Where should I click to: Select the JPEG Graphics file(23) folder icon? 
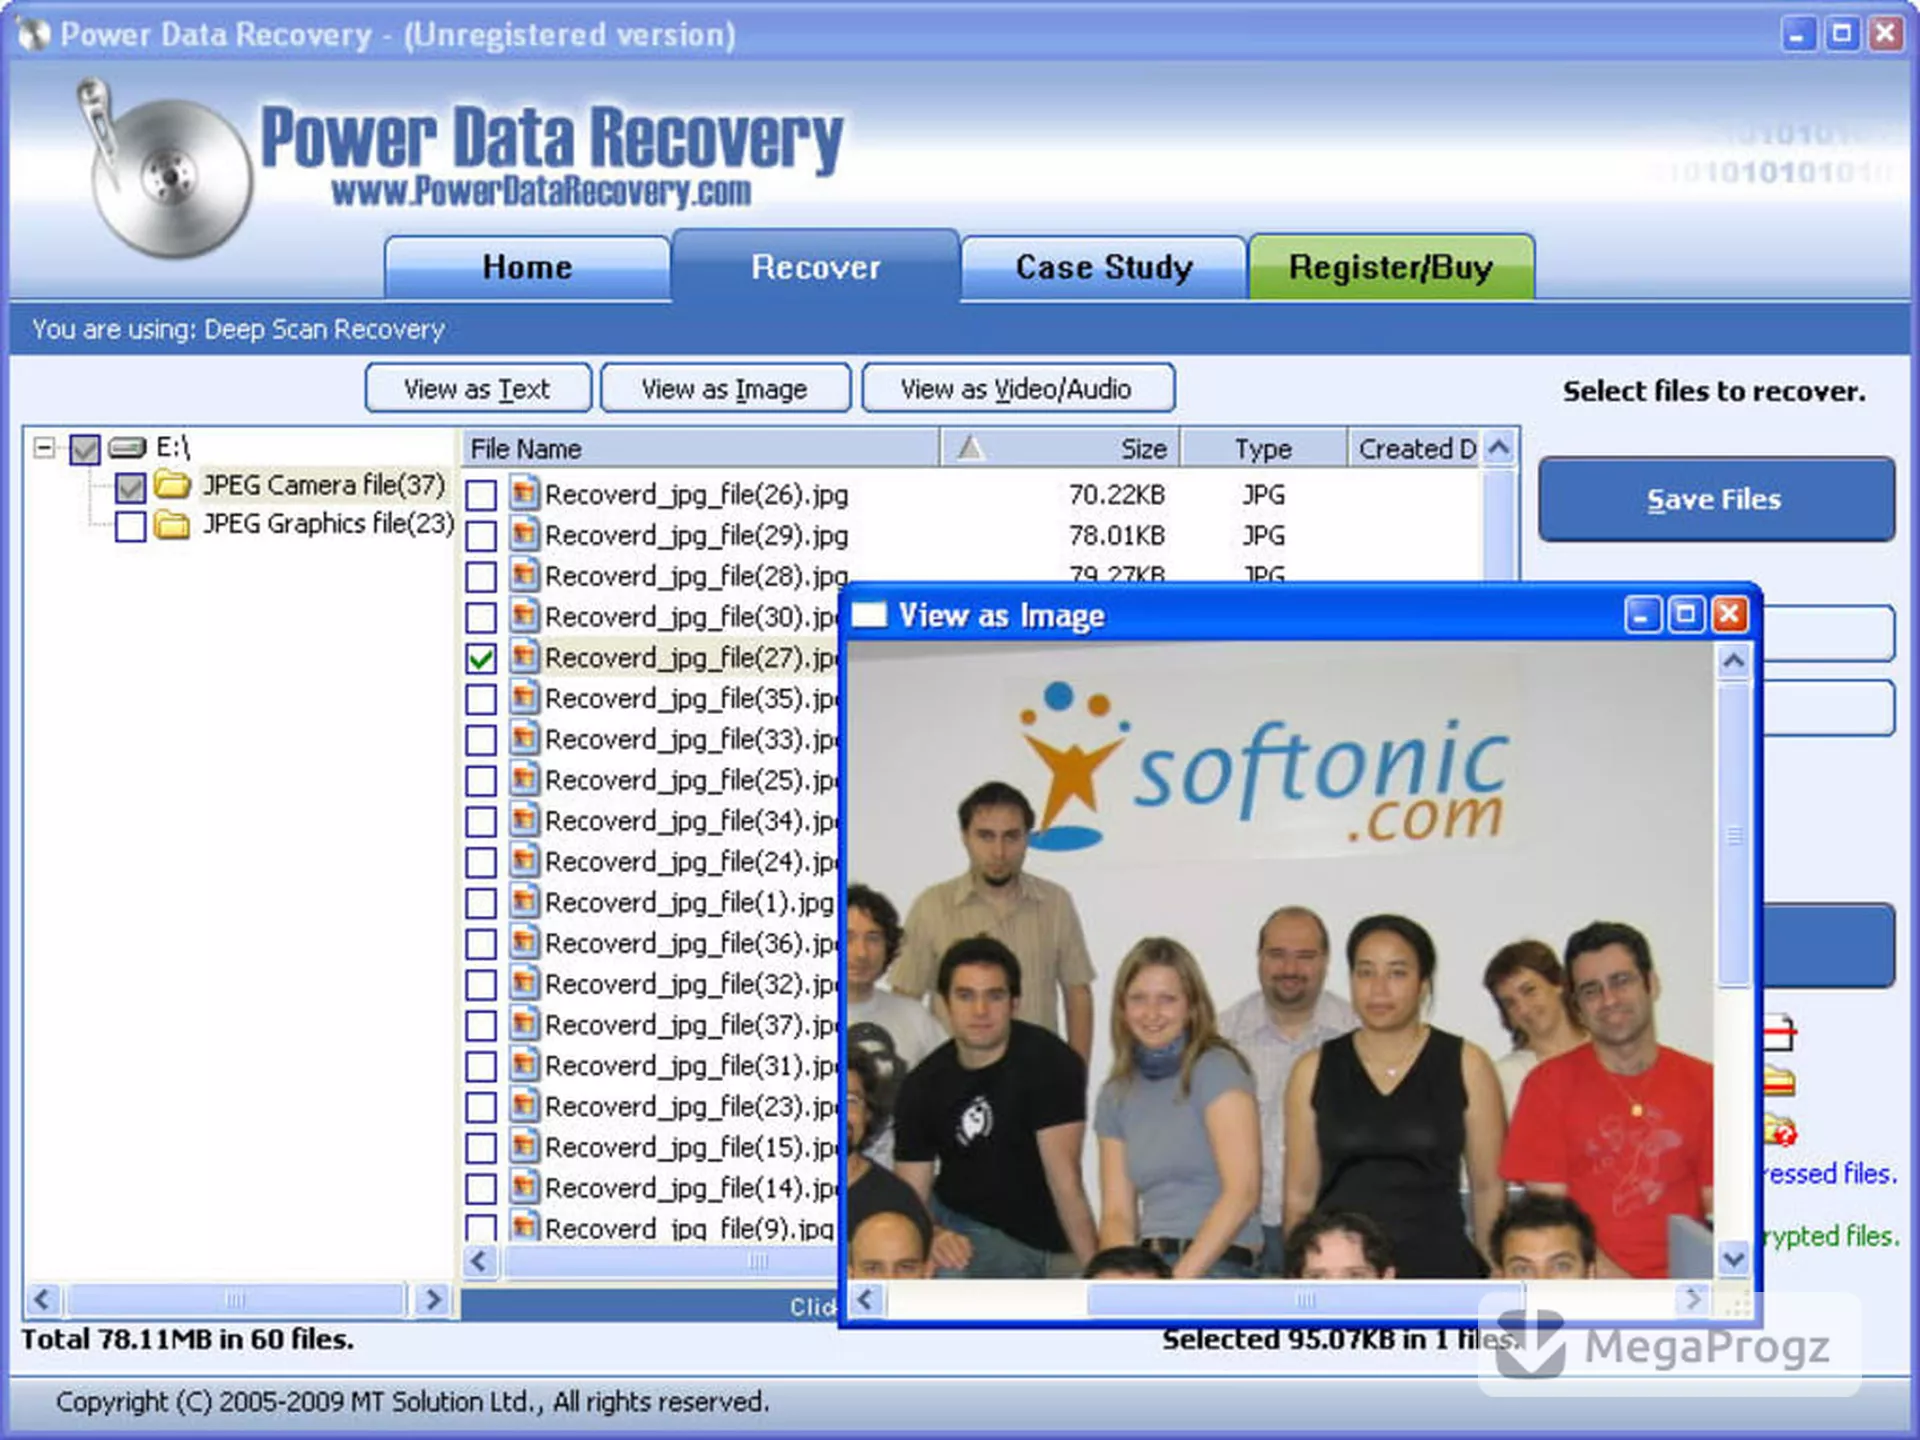pos(173,524)
